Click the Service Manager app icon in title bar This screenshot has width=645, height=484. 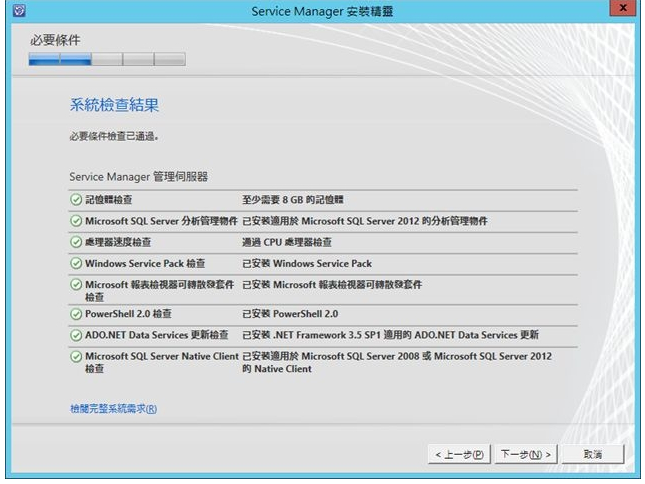(19, 10)
